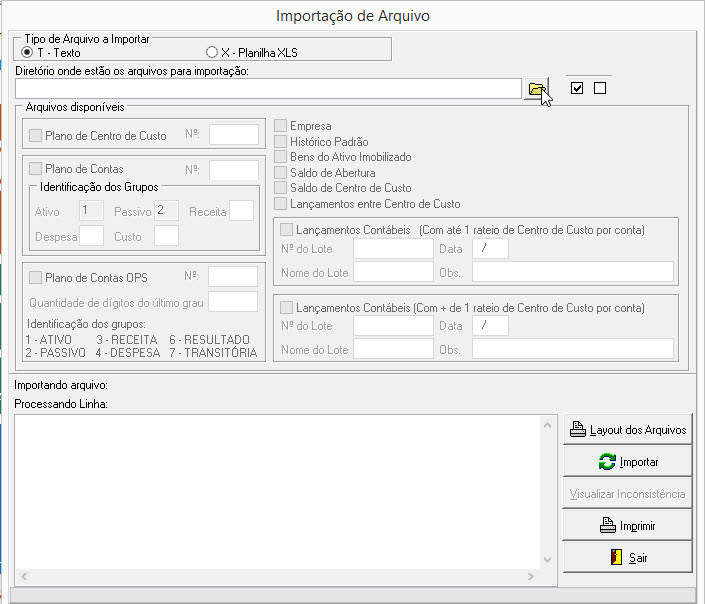Toggle the Plano de Centro de Custo checkbox
The image size is (705, 604).
pyautogui.click(x=36, y=135)
